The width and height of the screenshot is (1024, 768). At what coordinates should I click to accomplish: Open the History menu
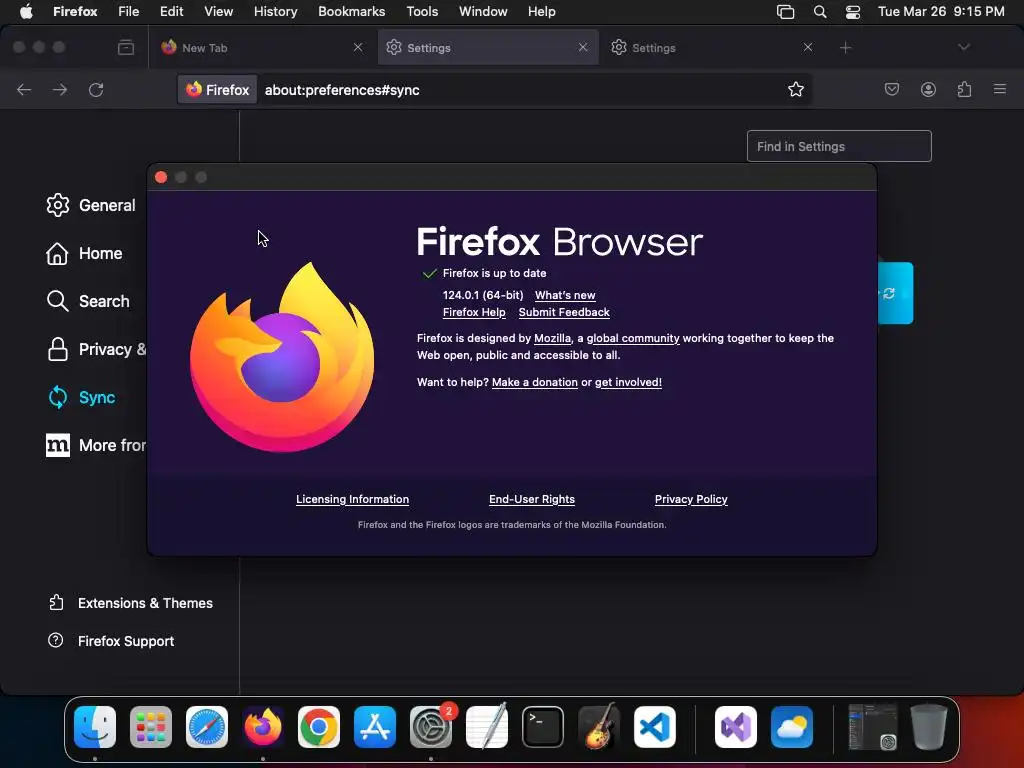pyautogui.click(x=275, y=12)
